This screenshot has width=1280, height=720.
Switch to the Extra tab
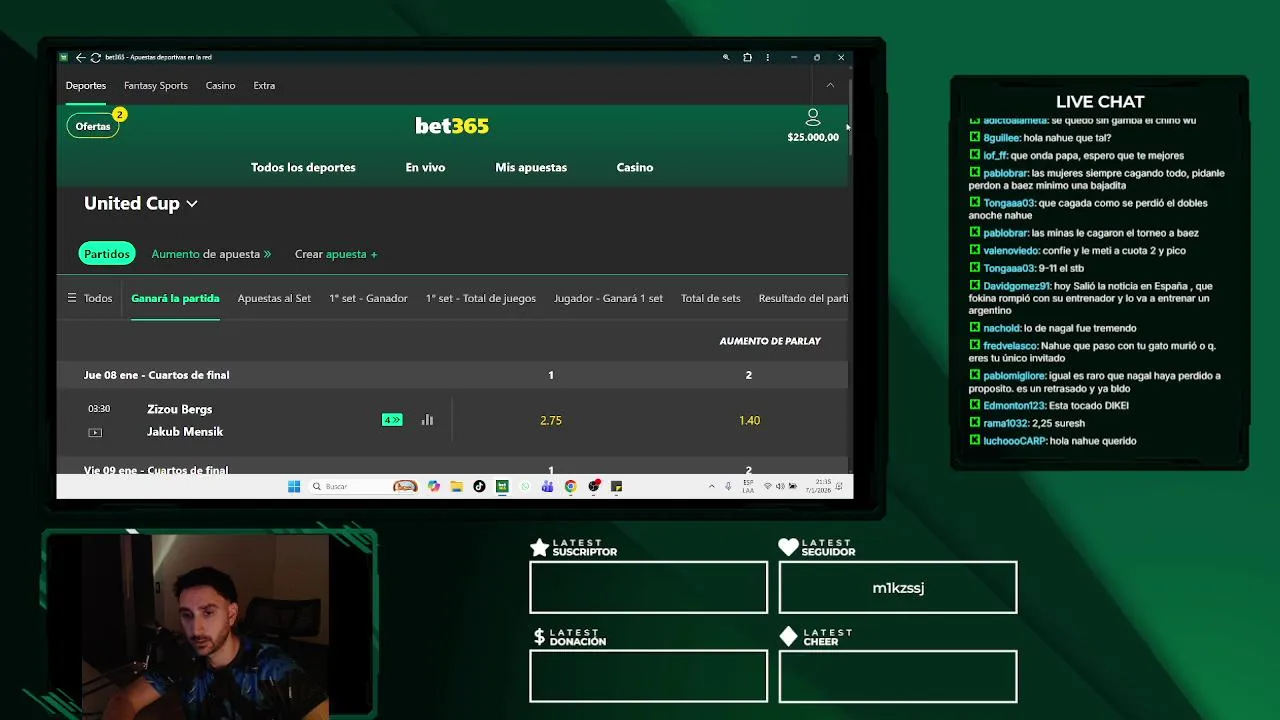(264, 85)
